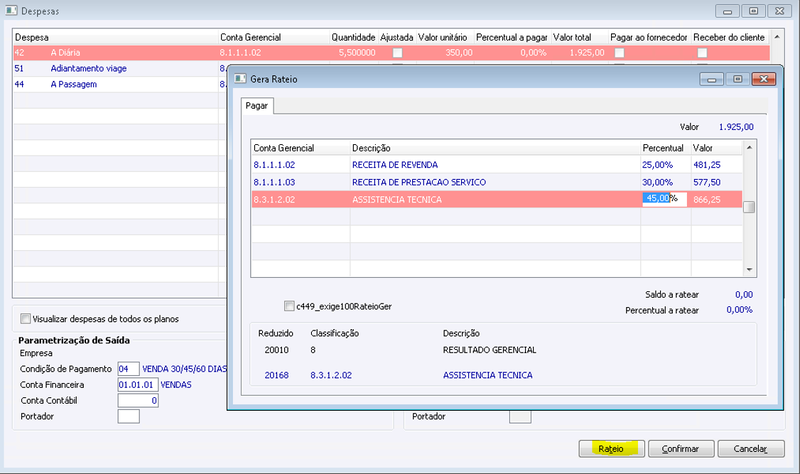Click the Despesas window title icon
The width and height of the screenshot is (800, 474).
coord(11,10)
